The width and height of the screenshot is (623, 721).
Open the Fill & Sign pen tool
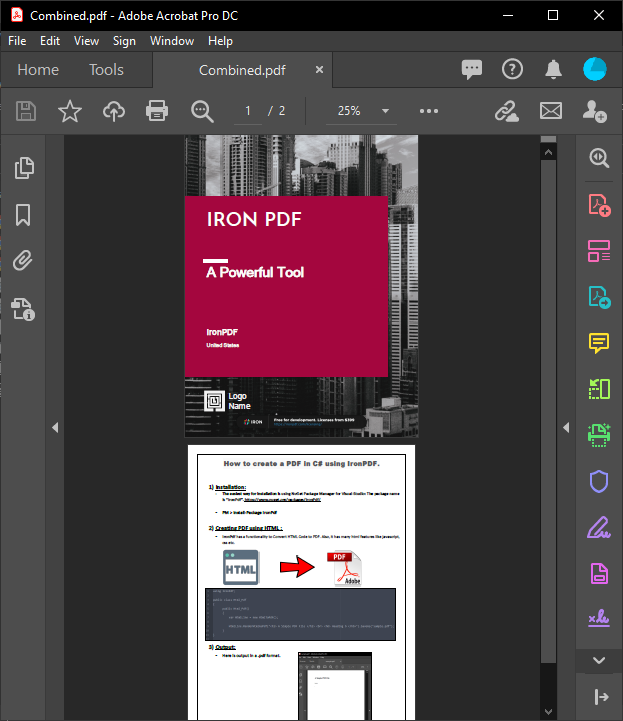599,527
